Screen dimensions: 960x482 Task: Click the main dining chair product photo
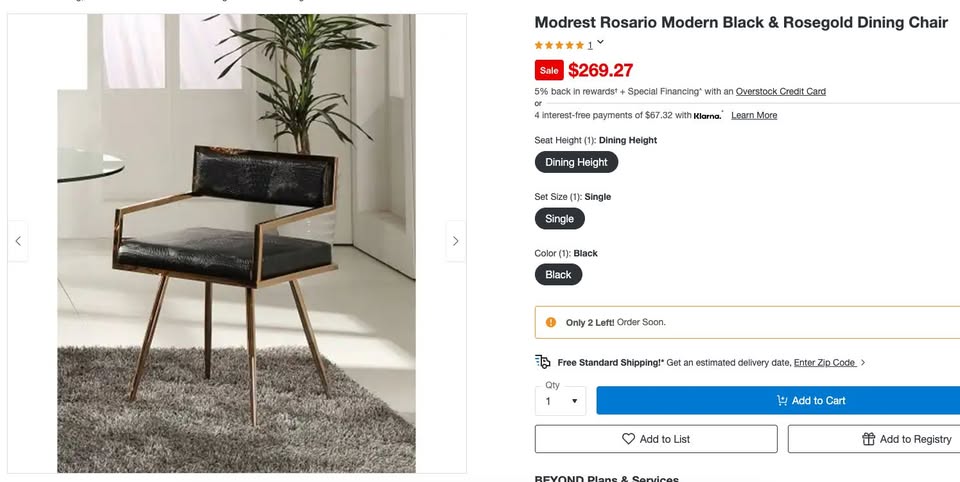click(x=236, y=243)
